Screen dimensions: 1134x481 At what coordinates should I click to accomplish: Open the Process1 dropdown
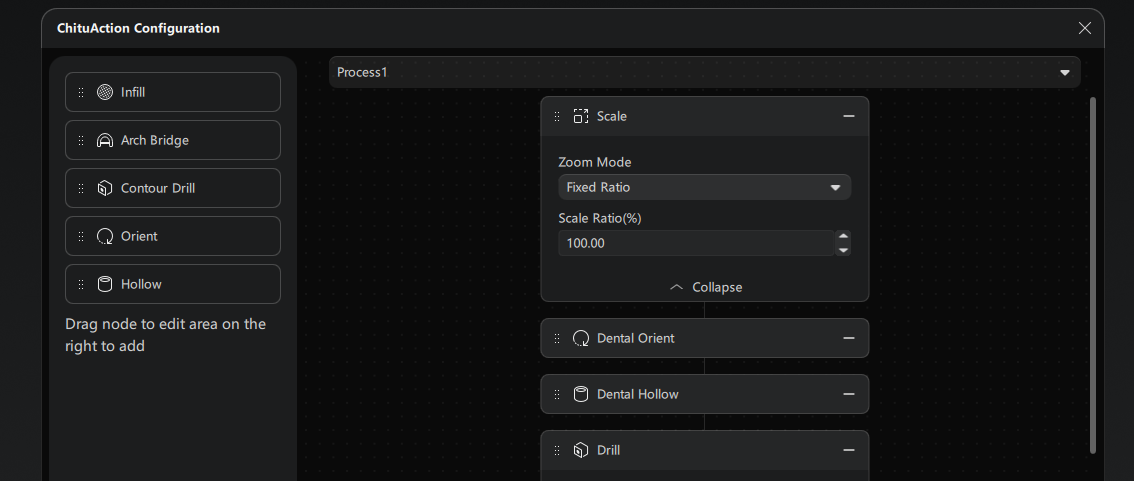[704, 72]
